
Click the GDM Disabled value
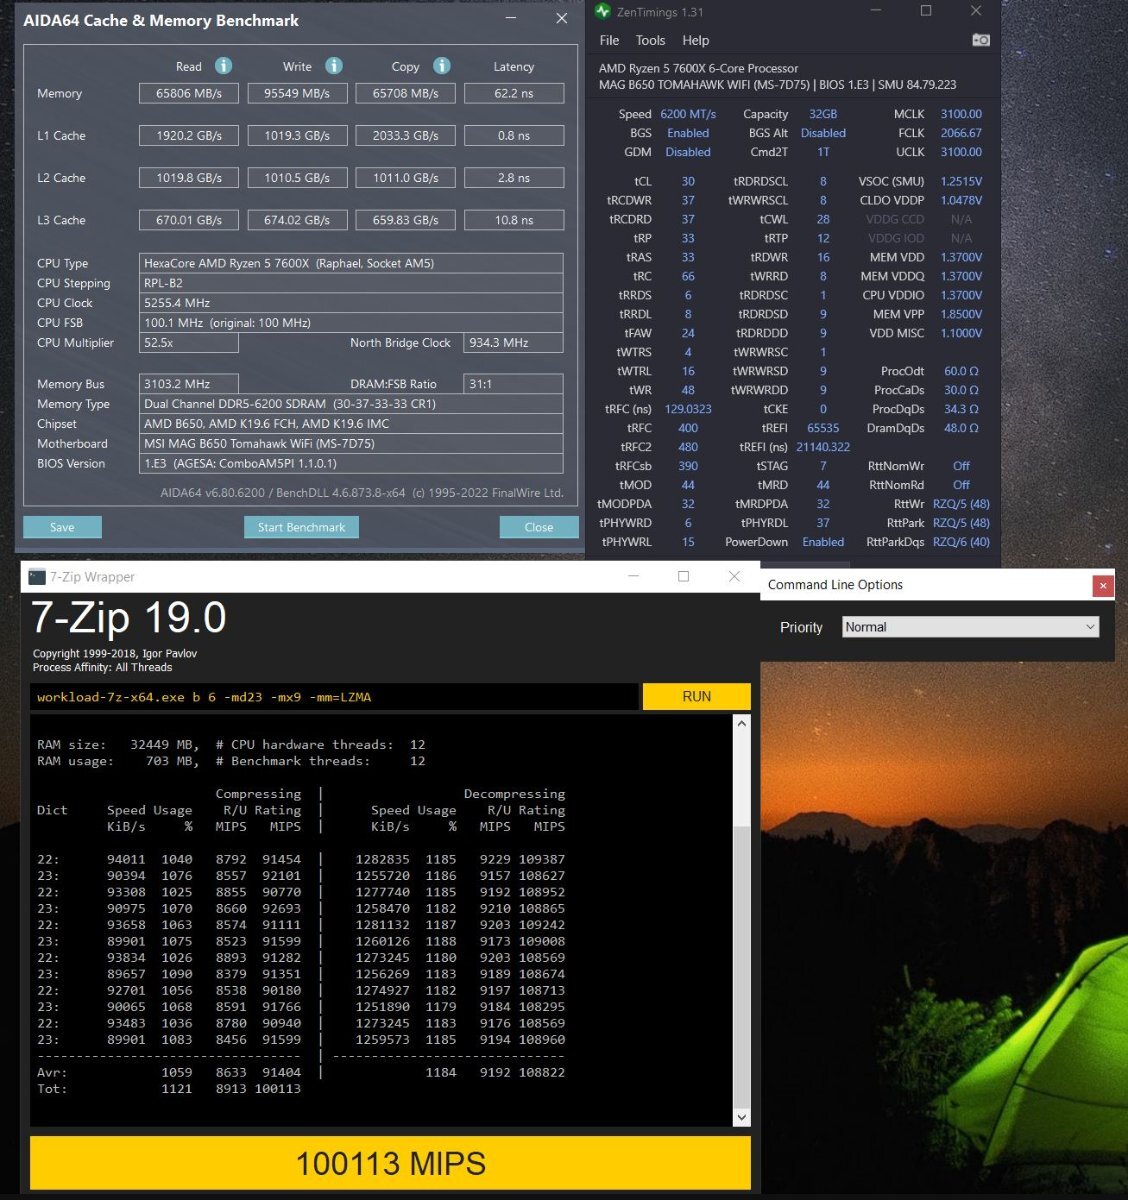point(688,152)
